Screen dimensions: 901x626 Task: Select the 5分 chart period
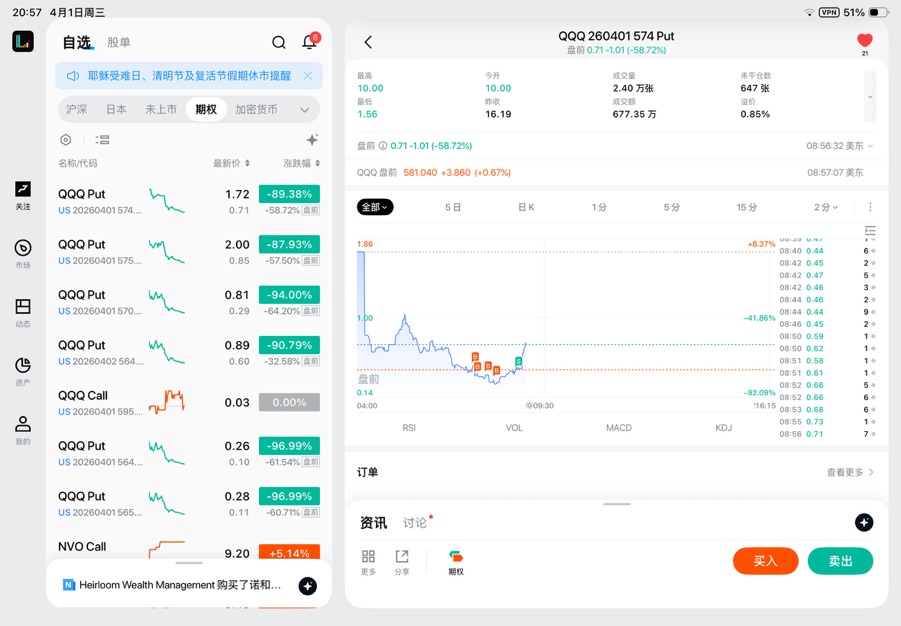[x=671, y=207]
